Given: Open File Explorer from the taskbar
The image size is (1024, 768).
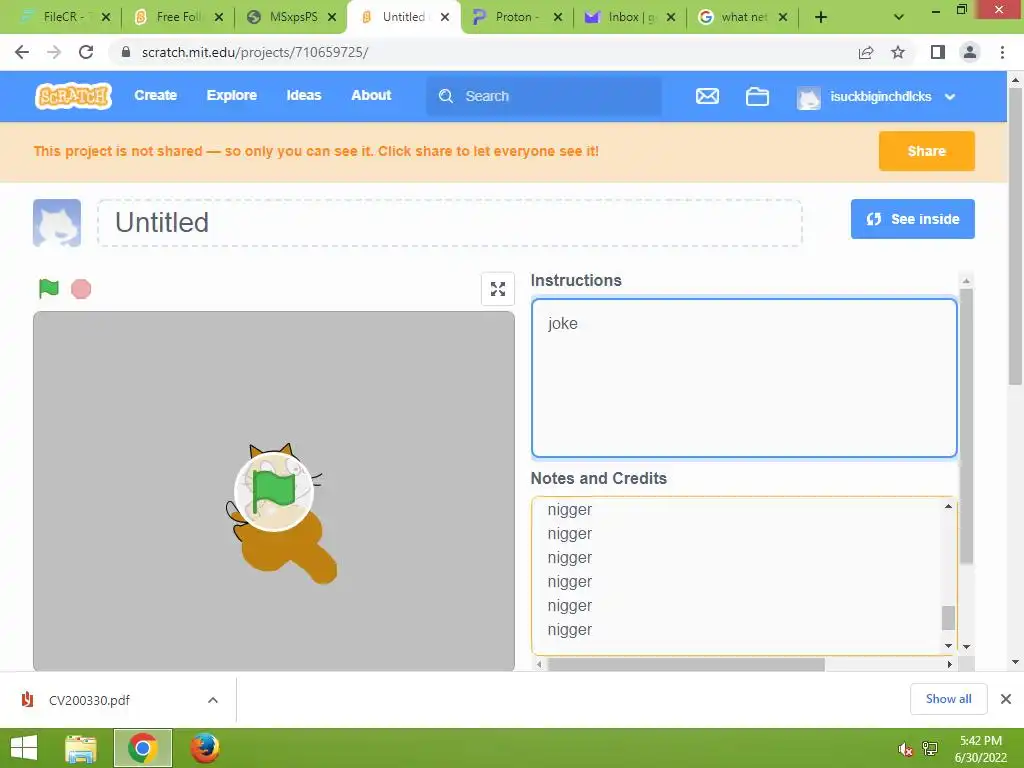Looking at the screenshot, I should (81, 748).
